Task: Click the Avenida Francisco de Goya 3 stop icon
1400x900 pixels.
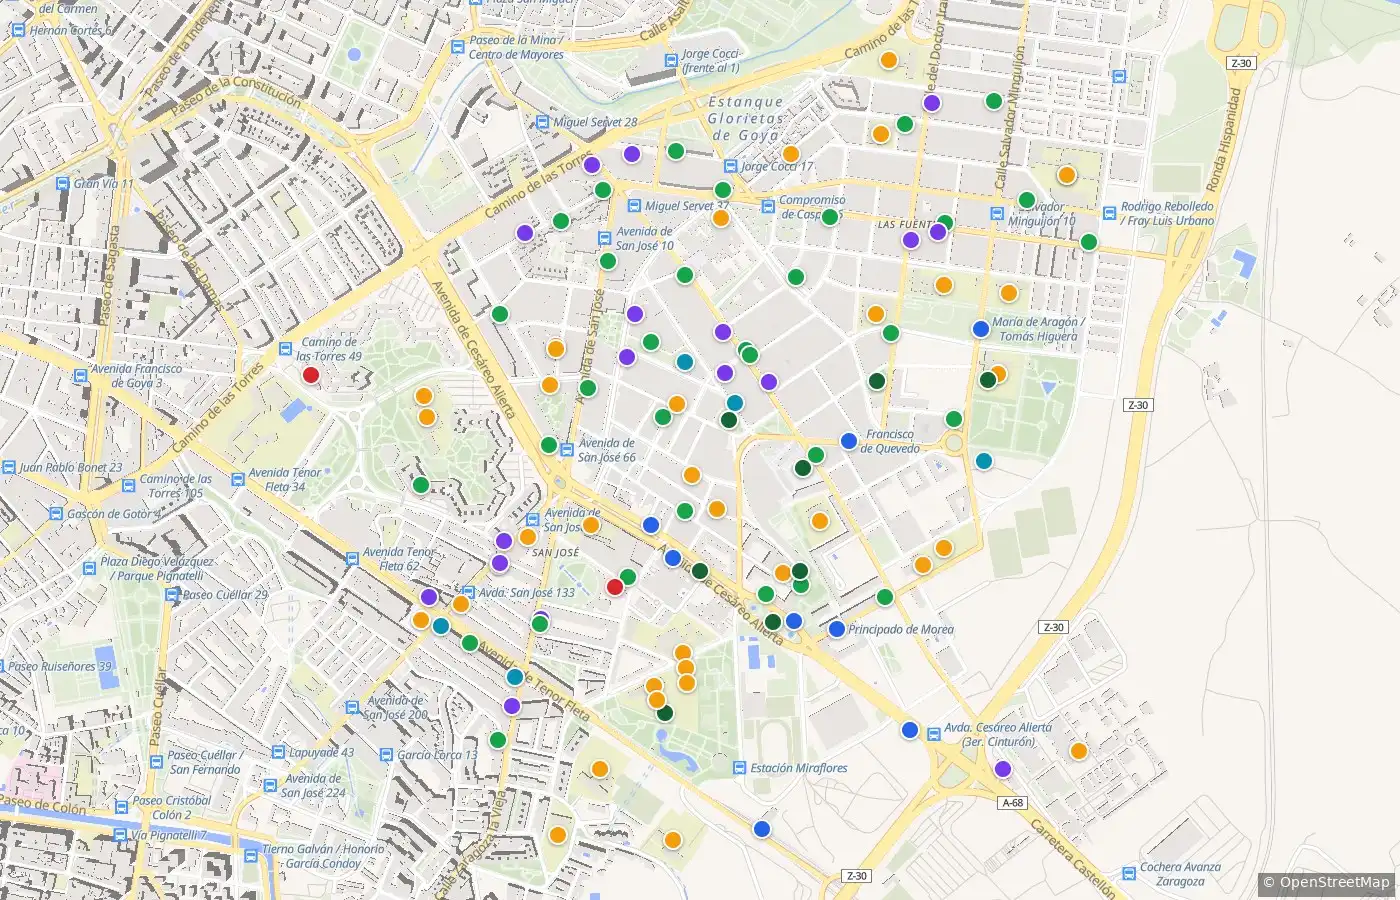Action: click(80, 375)
